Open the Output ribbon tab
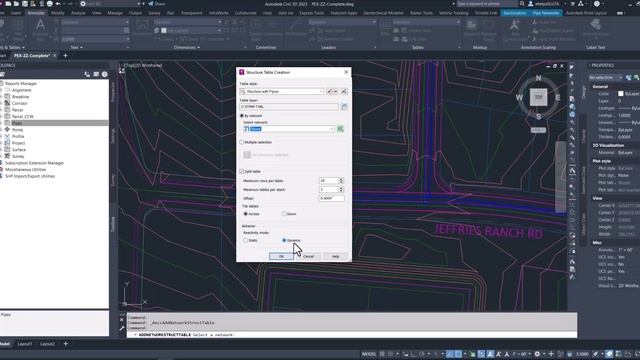This screenshot has height=360, width=640. [x=135, y=13]
